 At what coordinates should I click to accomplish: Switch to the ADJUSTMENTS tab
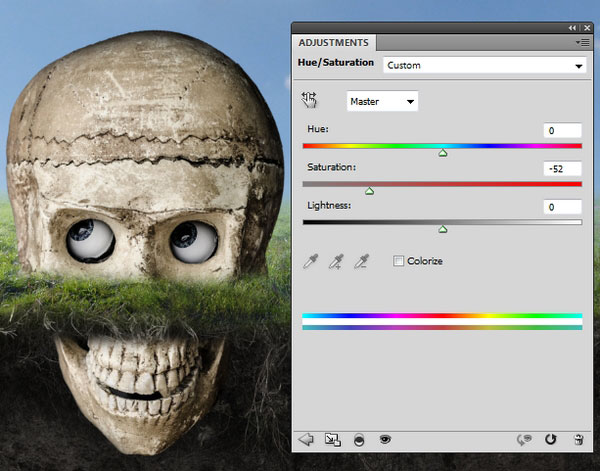coord(334,42)
